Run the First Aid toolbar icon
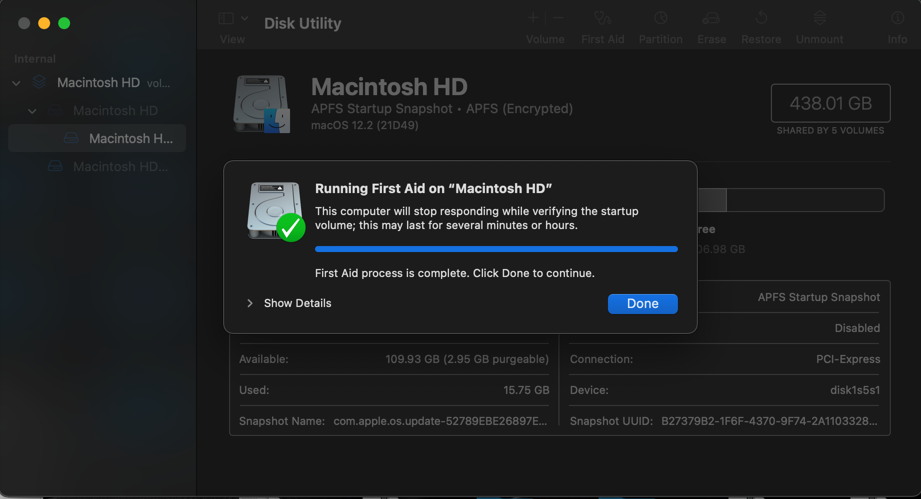Image resolution: width=921 pixels, height=499 pixels. pos(603,18)
